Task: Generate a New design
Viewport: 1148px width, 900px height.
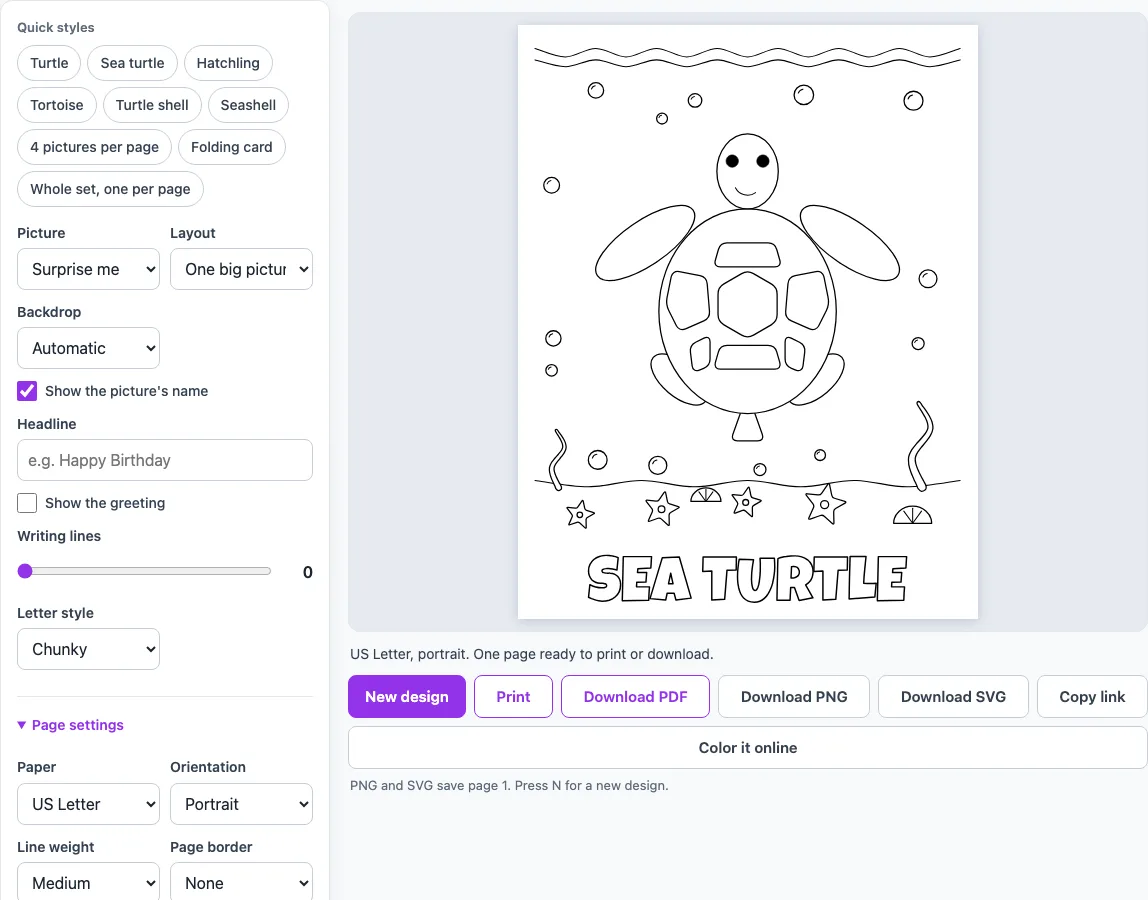Action: click(407, 696)
